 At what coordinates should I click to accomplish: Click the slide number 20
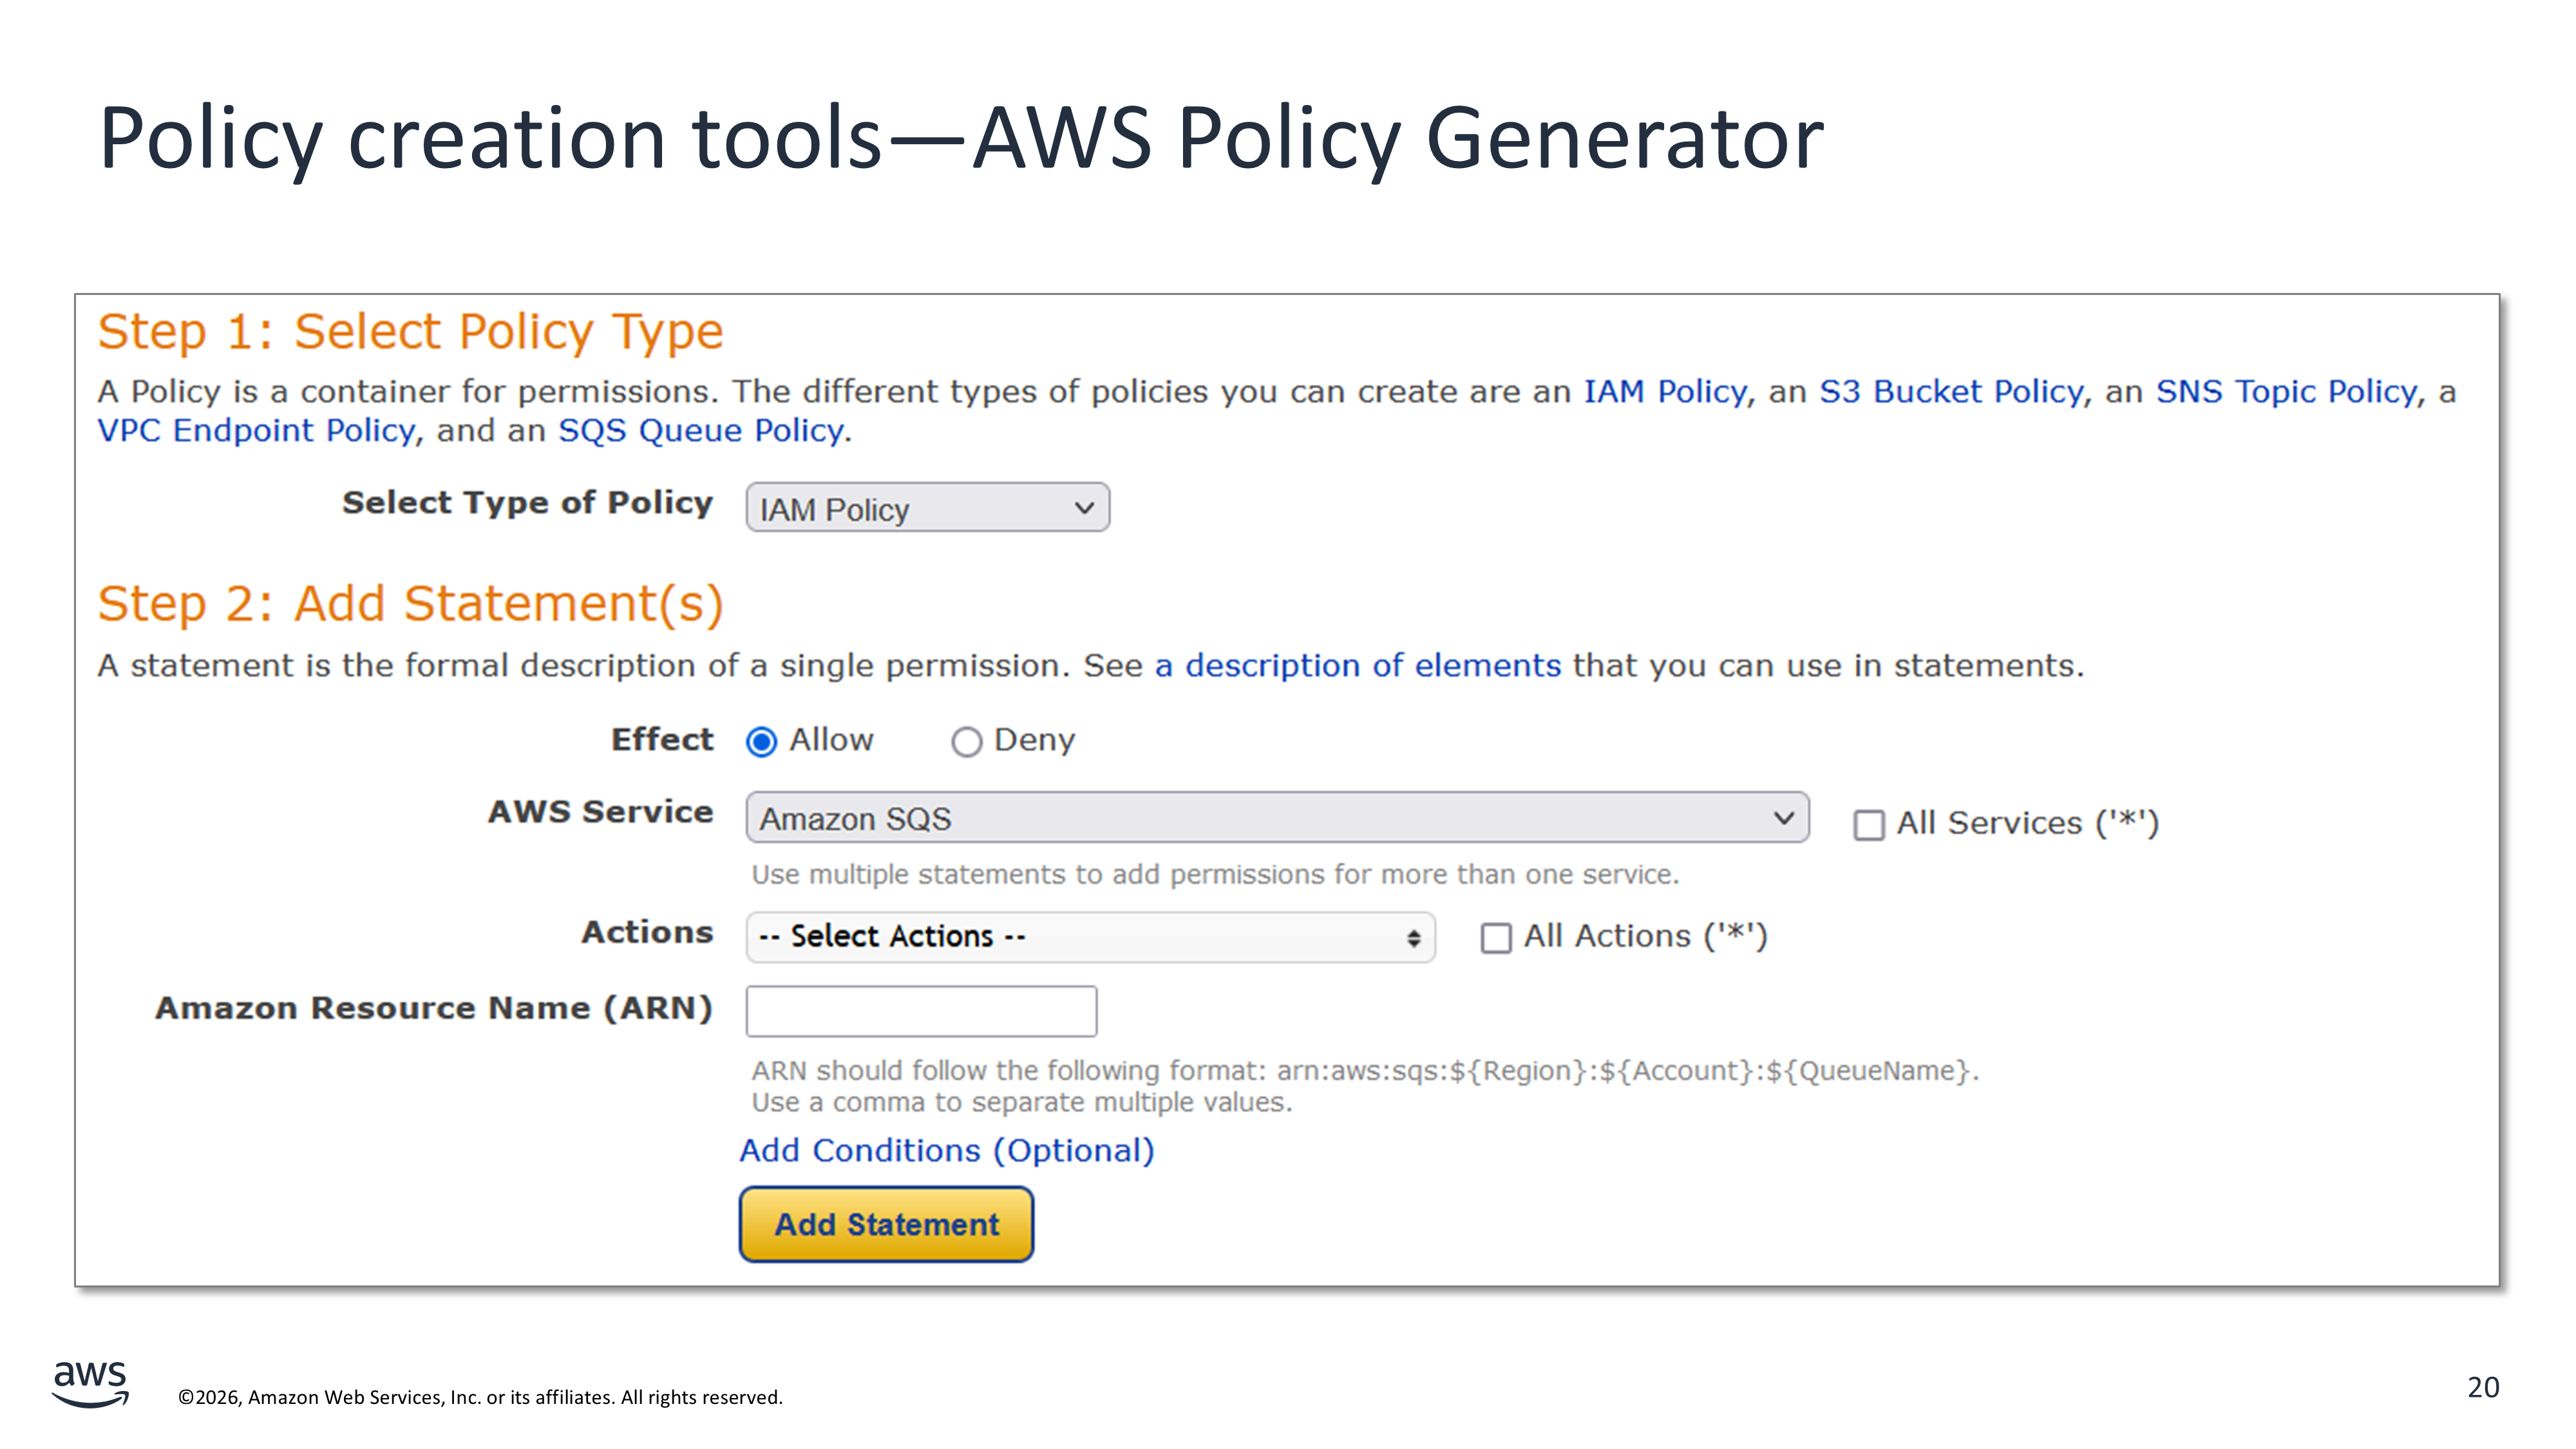click(x=2482, y=1387)
